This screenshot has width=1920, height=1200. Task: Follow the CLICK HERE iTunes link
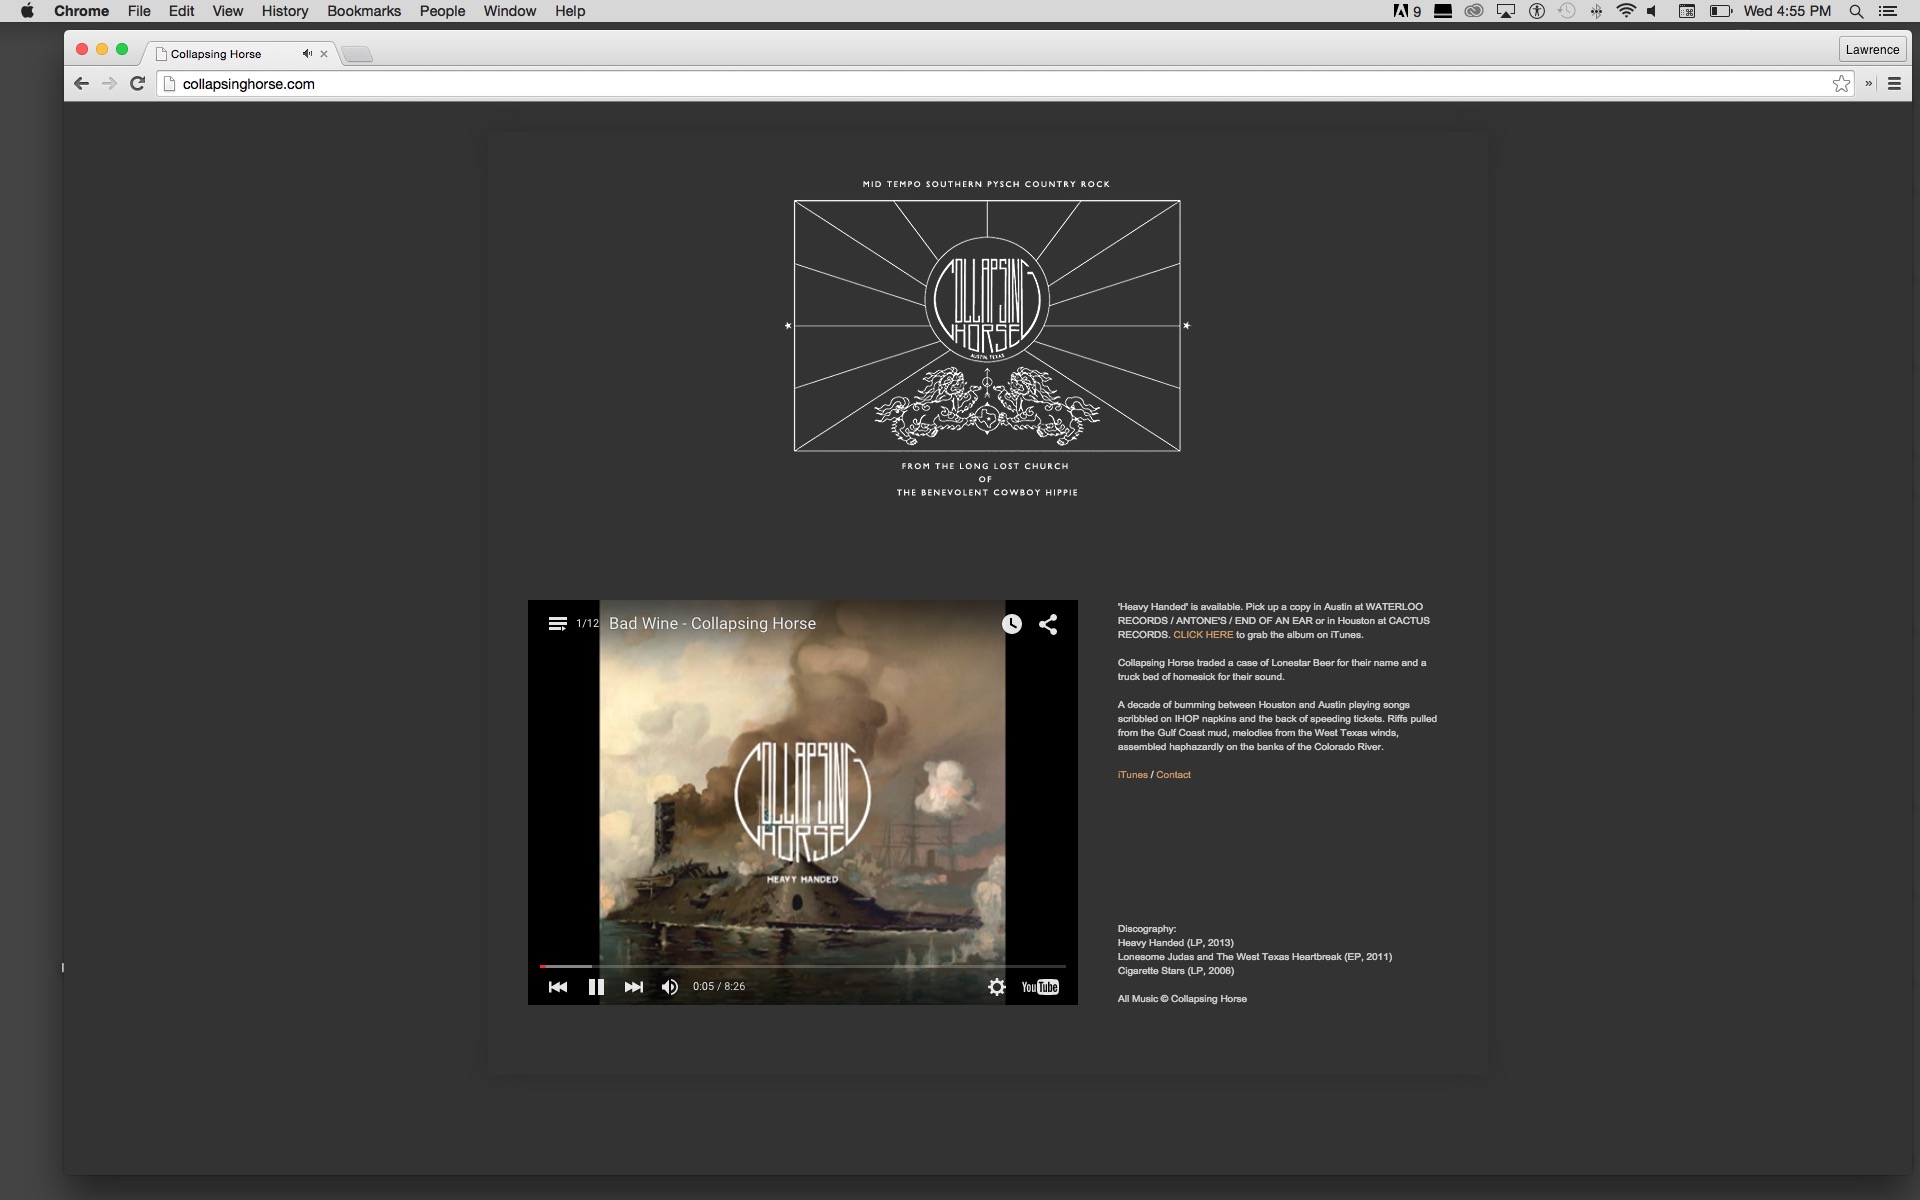(x=1203, y=635)
